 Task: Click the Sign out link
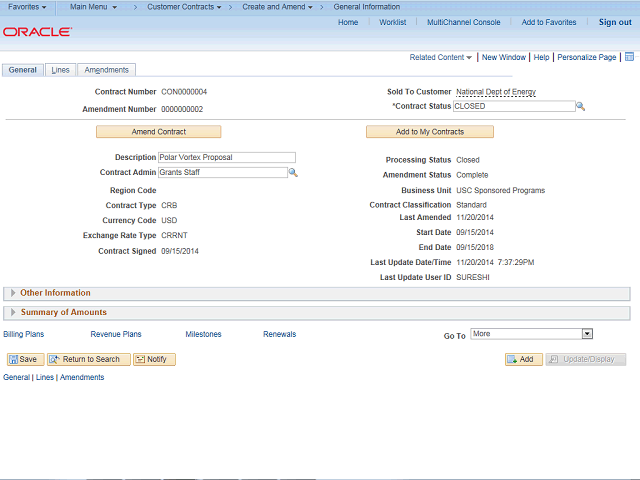pos(615,22)
